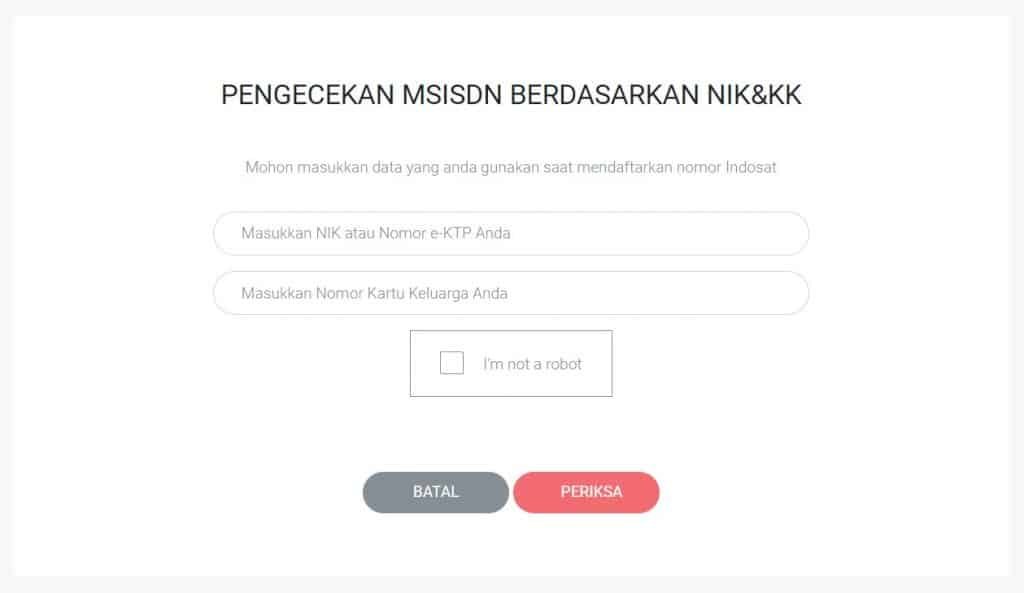The image size is (1024, 593).
Task: Select the Nomor Kartu Keluarga input field
Action: [x=510, y=292]
